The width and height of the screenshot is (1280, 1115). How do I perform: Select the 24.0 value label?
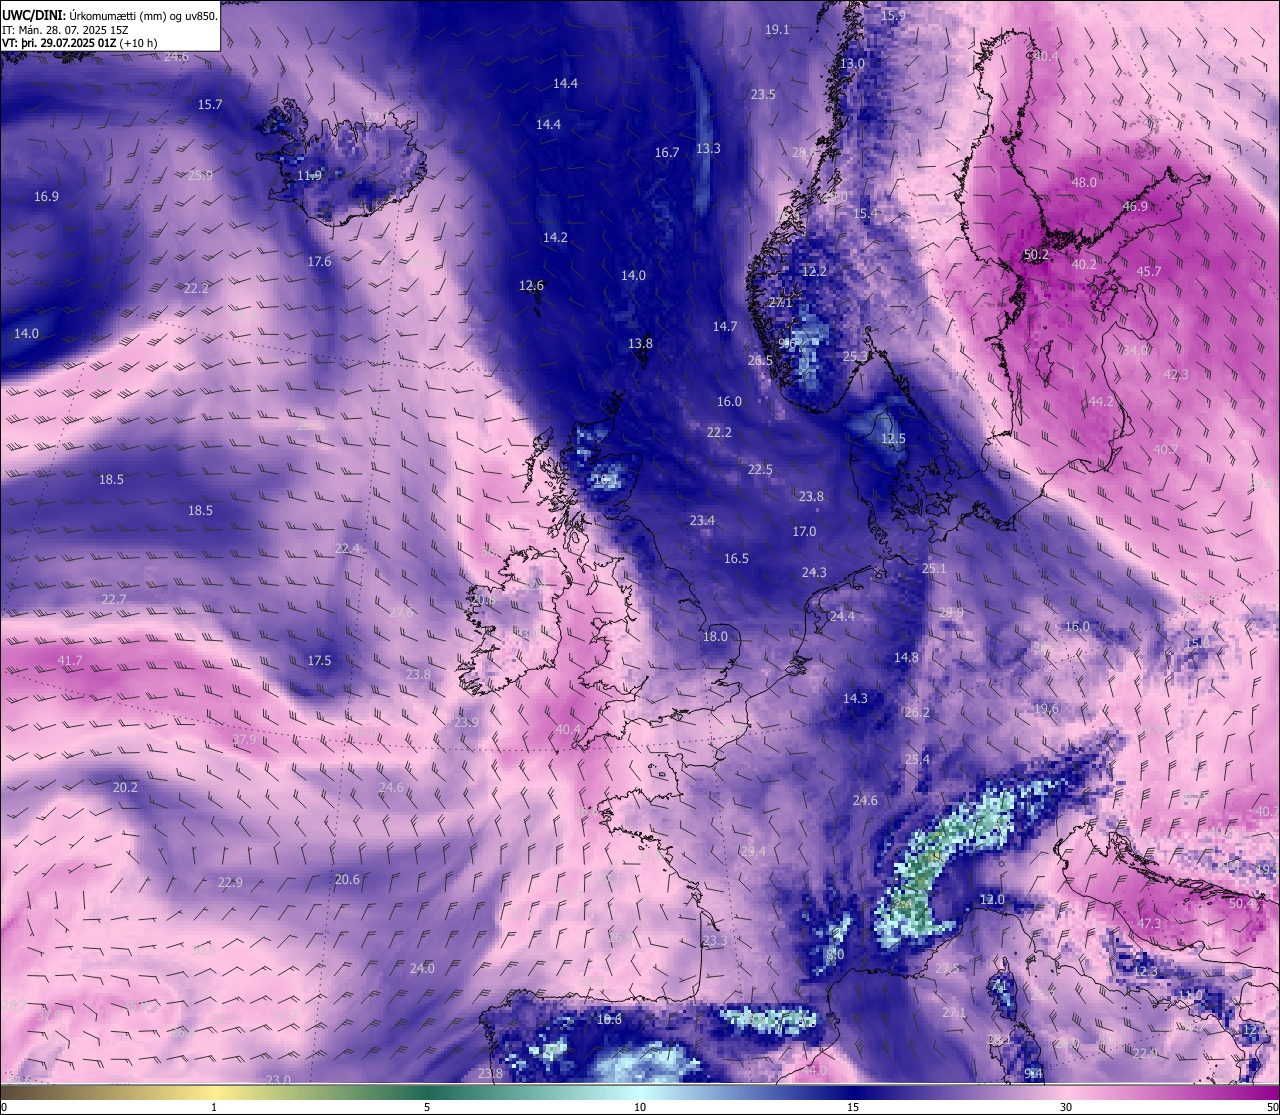pyautogui.click(x=422, y=969)
